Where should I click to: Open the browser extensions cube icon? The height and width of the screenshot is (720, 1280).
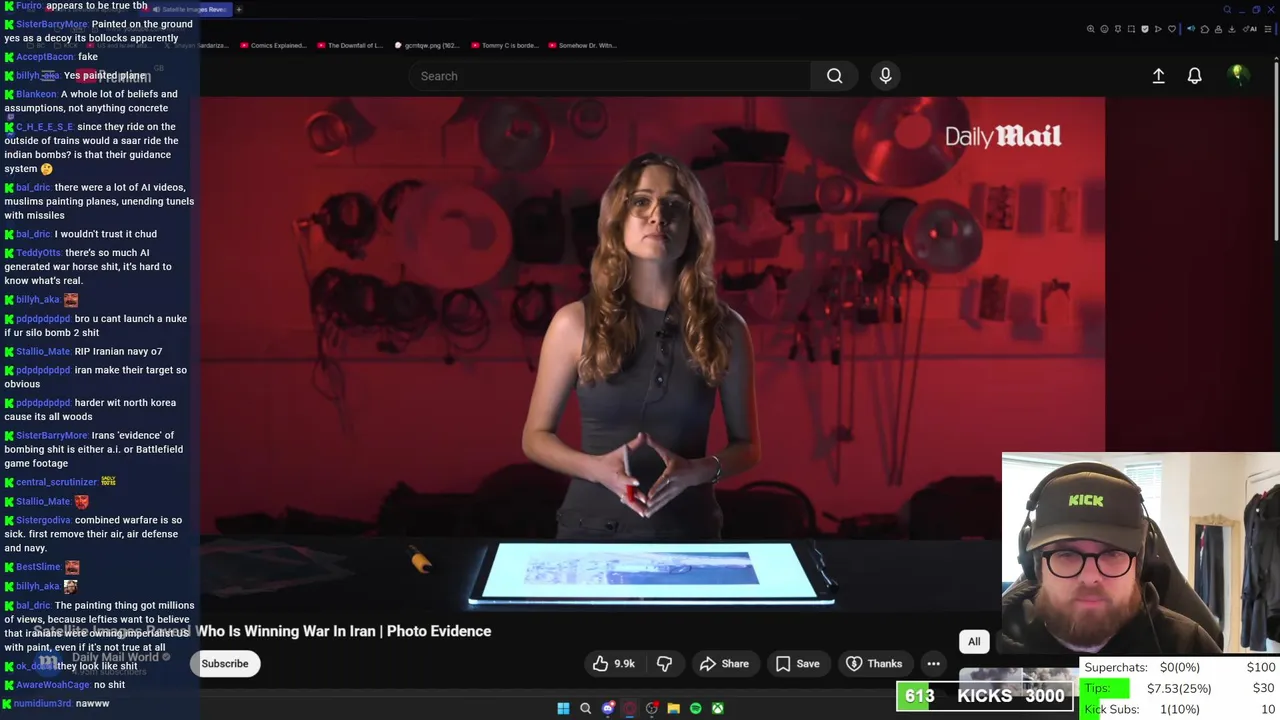tap(1205, 29)
